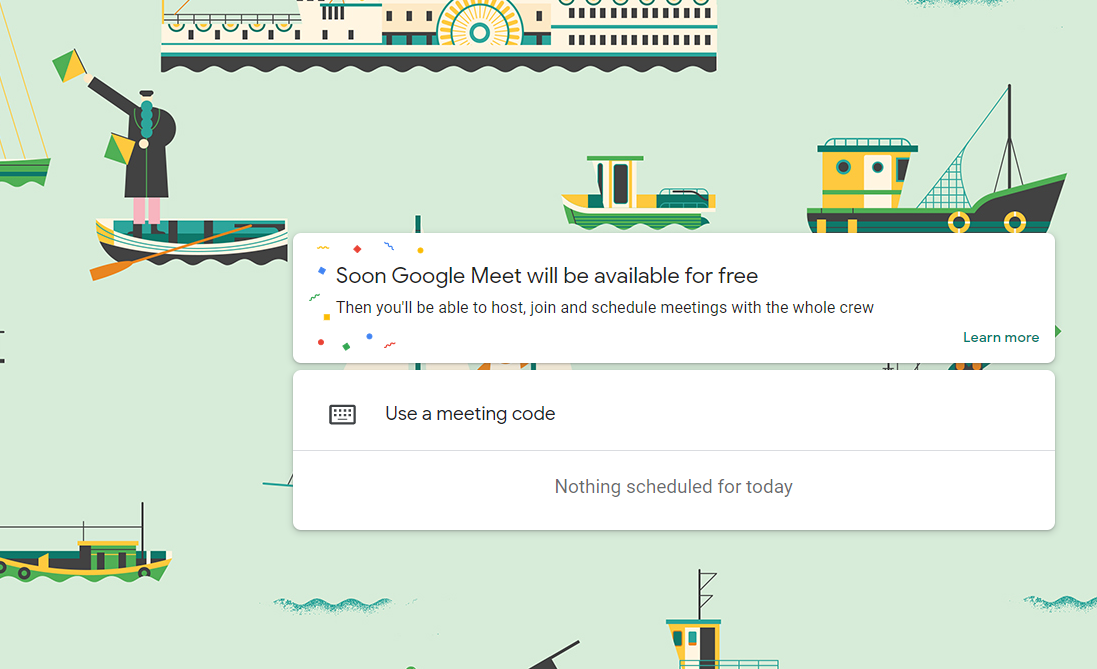Click the green sailboat hull at the screen edge

[24, 171]
